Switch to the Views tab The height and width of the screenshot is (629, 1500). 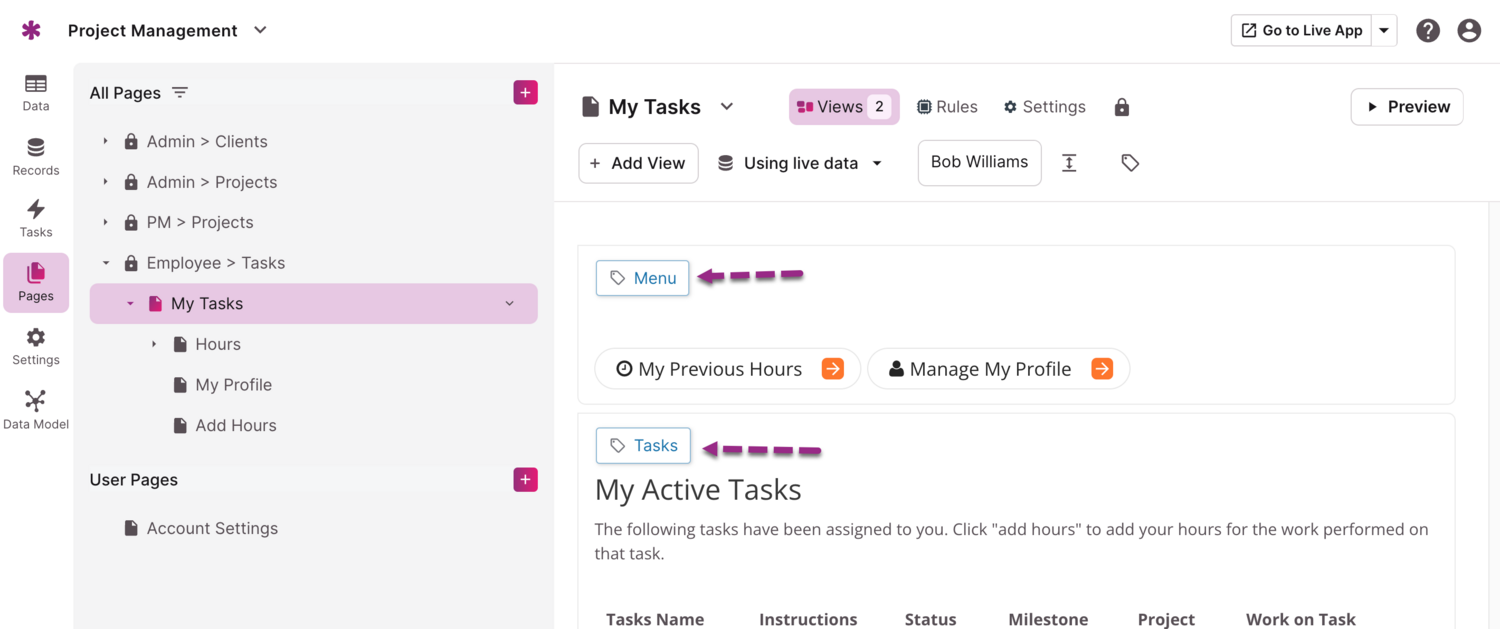(x=843, y=107)
